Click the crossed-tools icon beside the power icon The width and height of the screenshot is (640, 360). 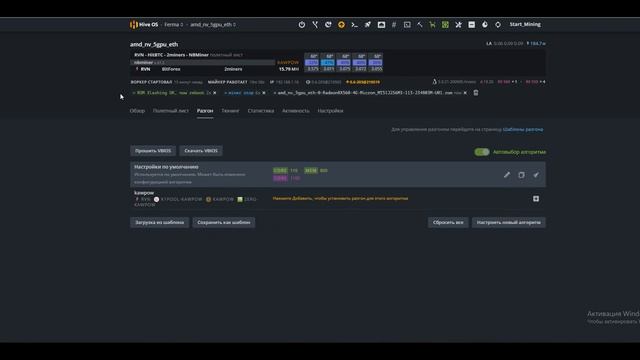(x=315, y=24)
